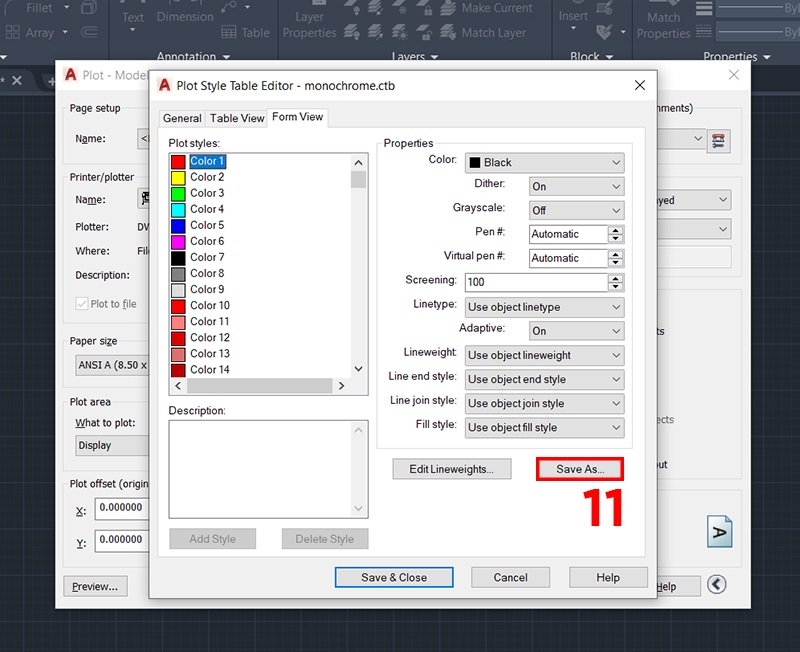
Task: Click the round arrow collapse options icon
Action: (716, 585)
